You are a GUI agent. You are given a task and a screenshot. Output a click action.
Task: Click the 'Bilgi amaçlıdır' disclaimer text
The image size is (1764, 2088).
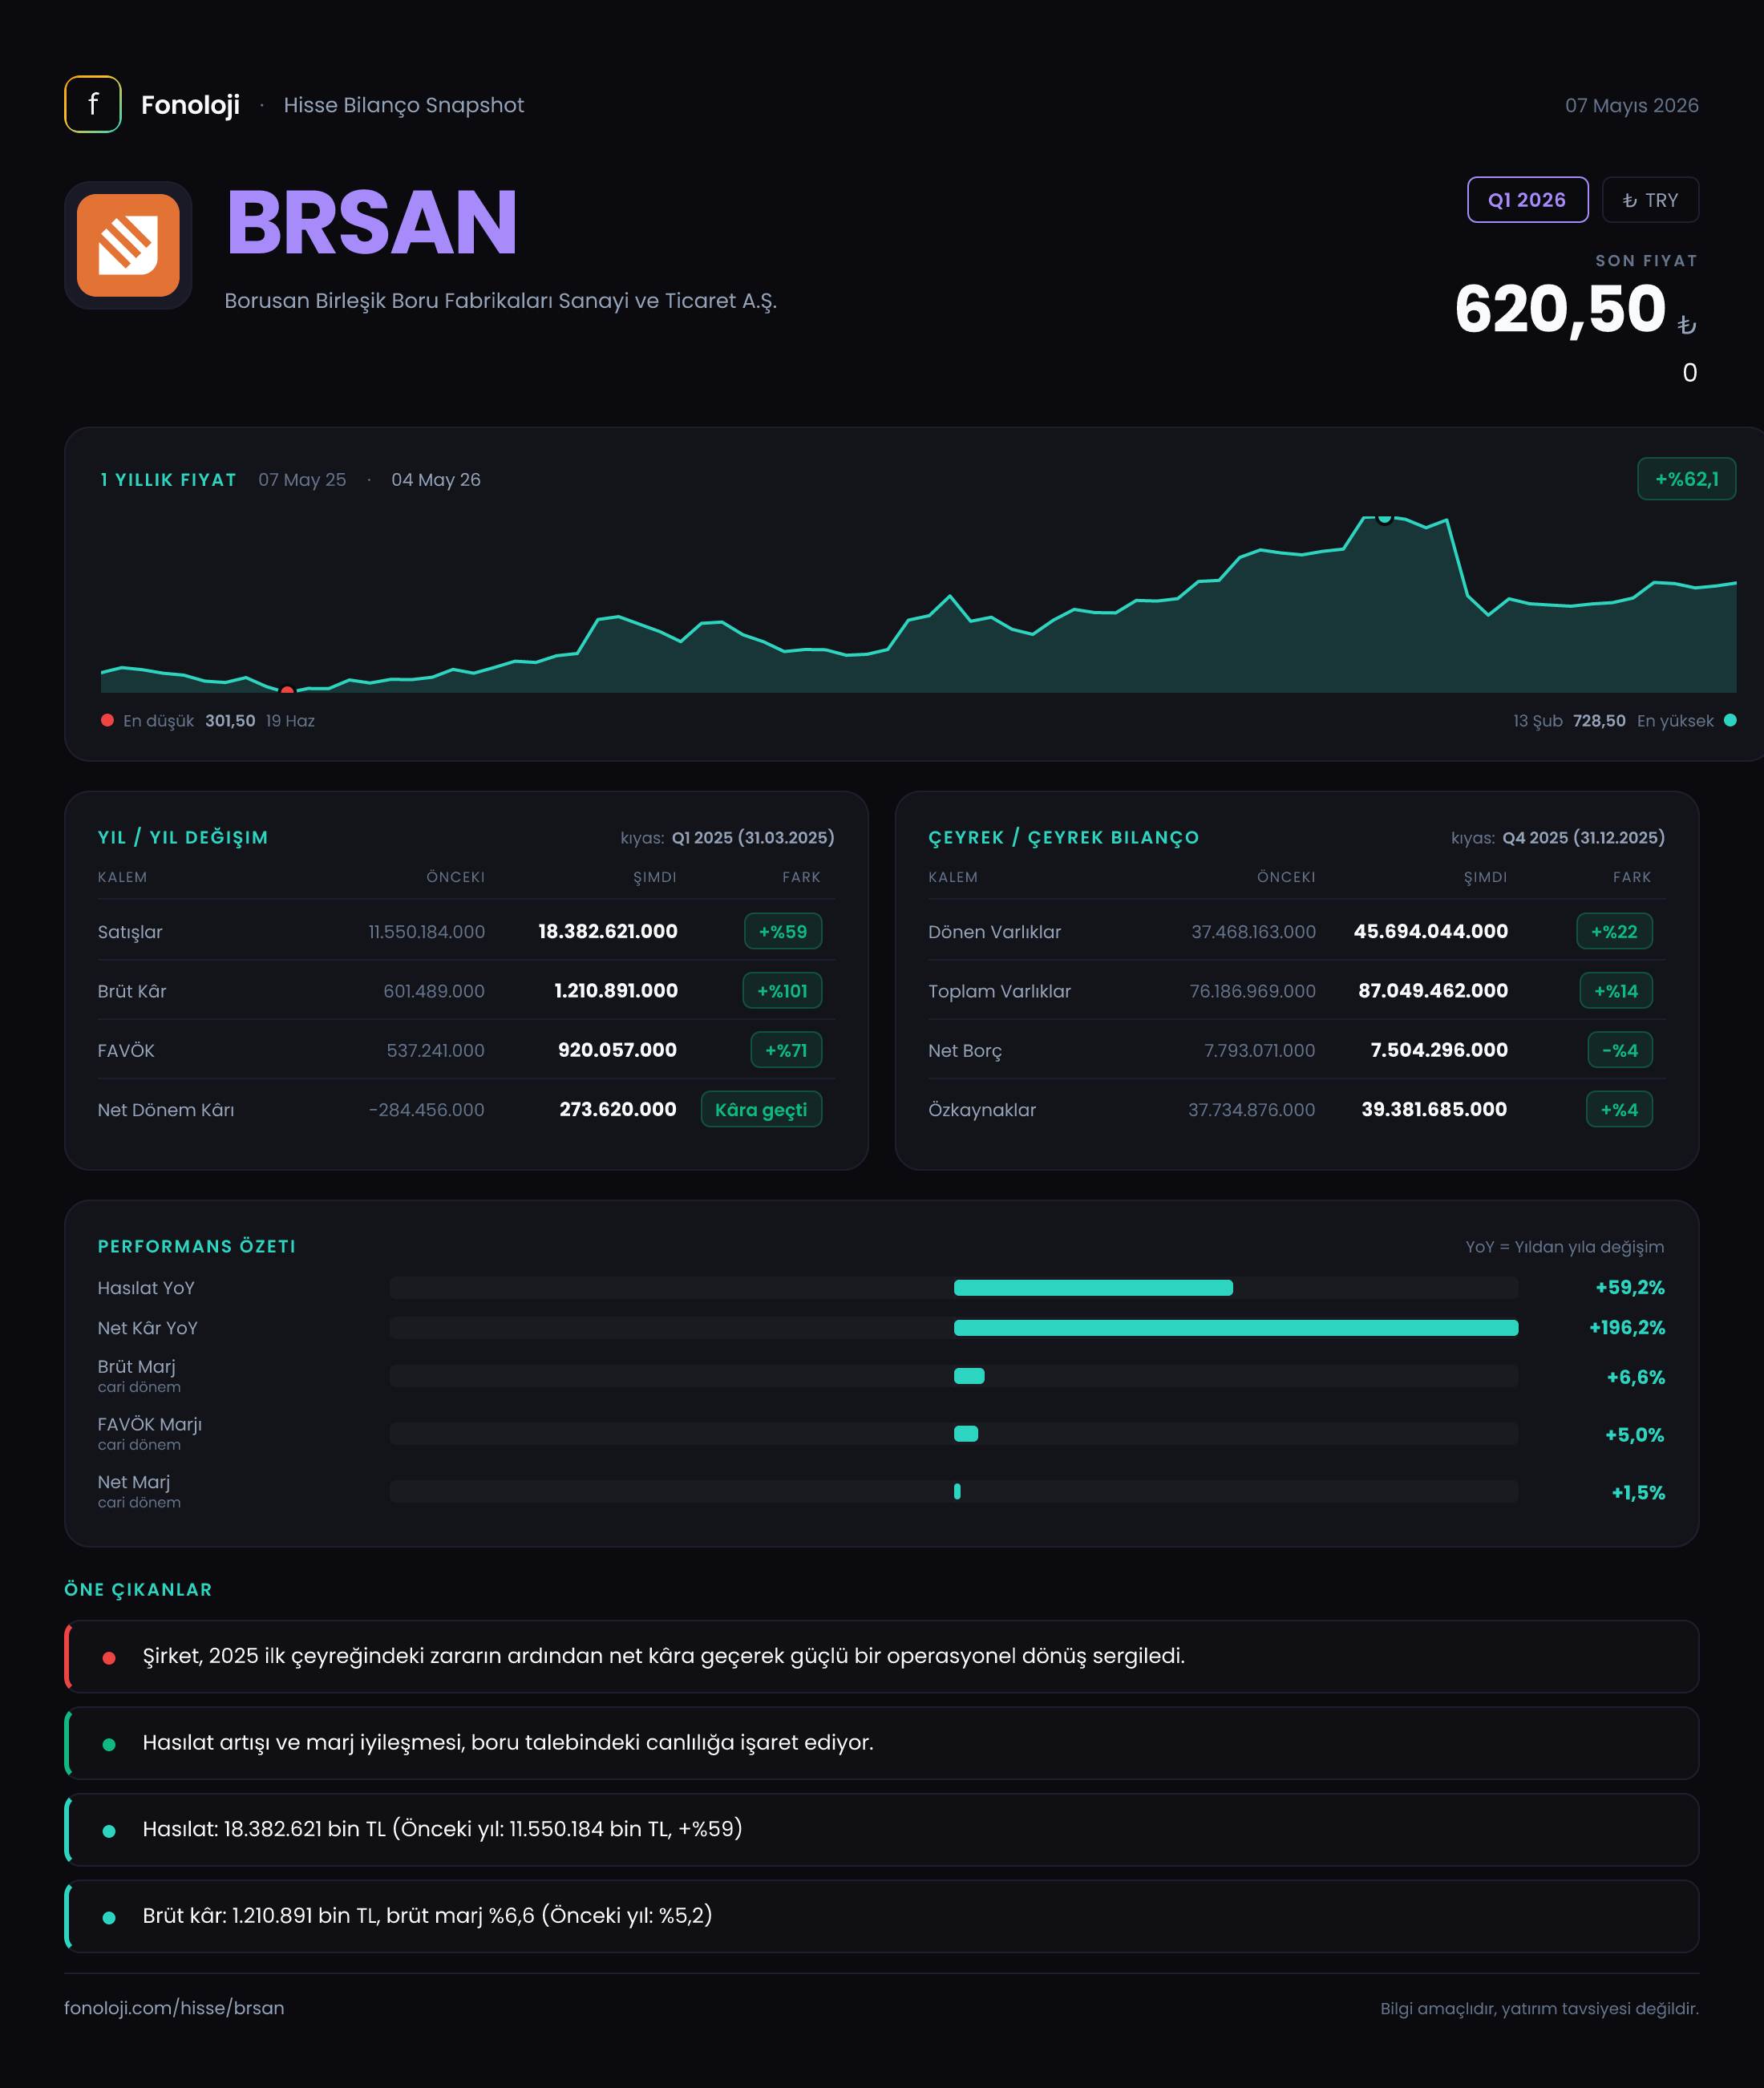1539,2008
